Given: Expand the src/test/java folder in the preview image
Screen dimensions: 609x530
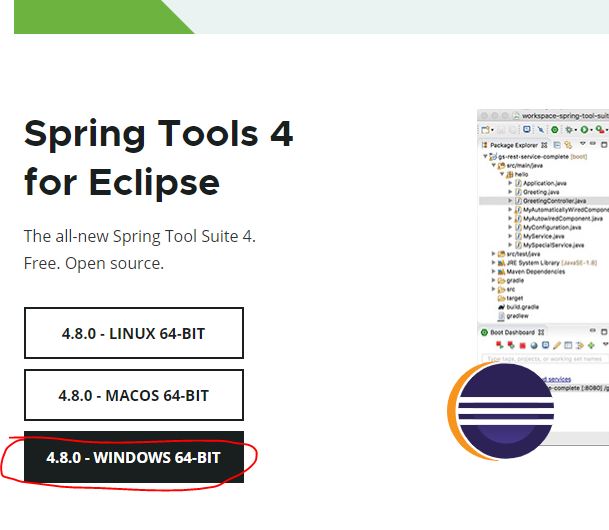Looking at the screenshot, I should [494, 254].
